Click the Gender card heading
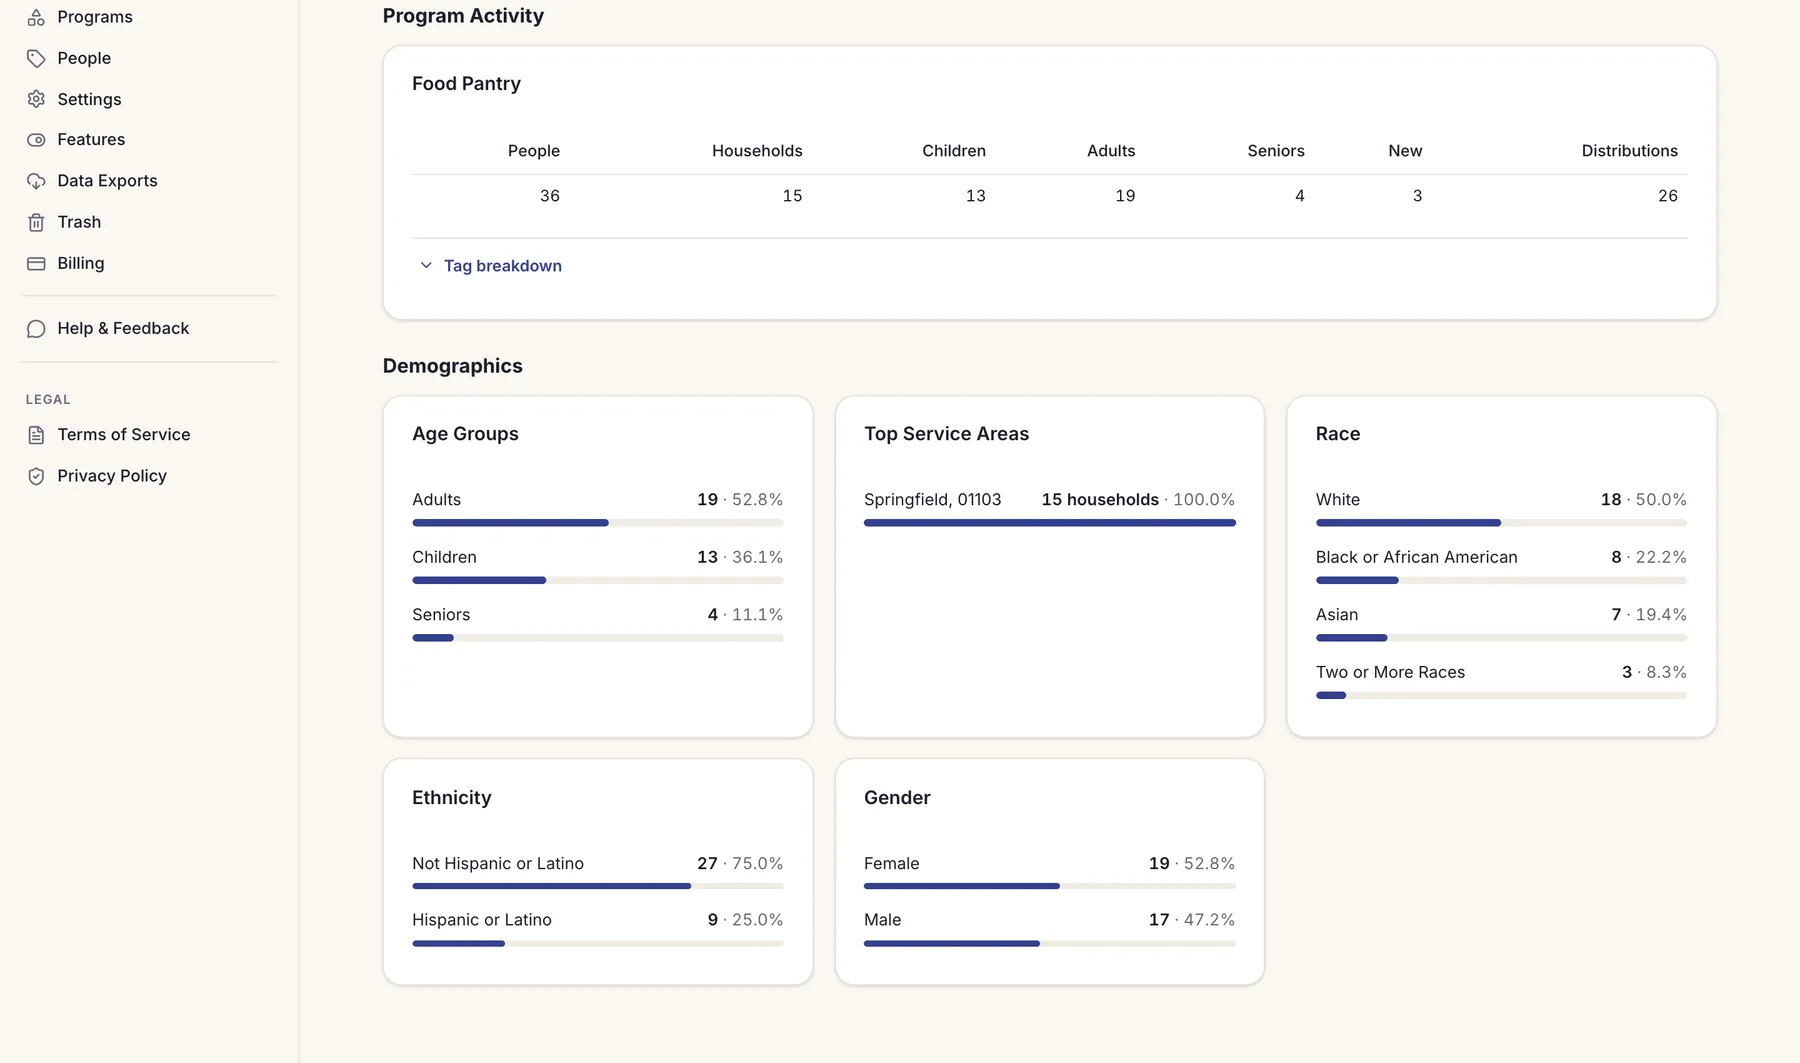The height and width of the screenshot is (1063, 1800). click(897, 798)
